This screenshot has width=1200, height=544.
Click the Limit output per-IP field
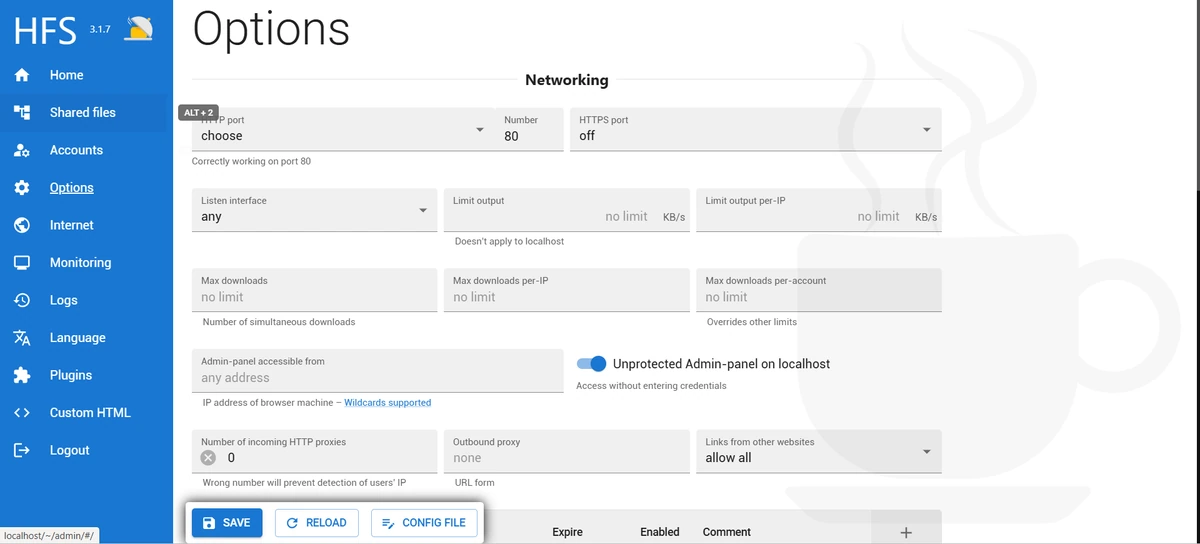point(819,210)
